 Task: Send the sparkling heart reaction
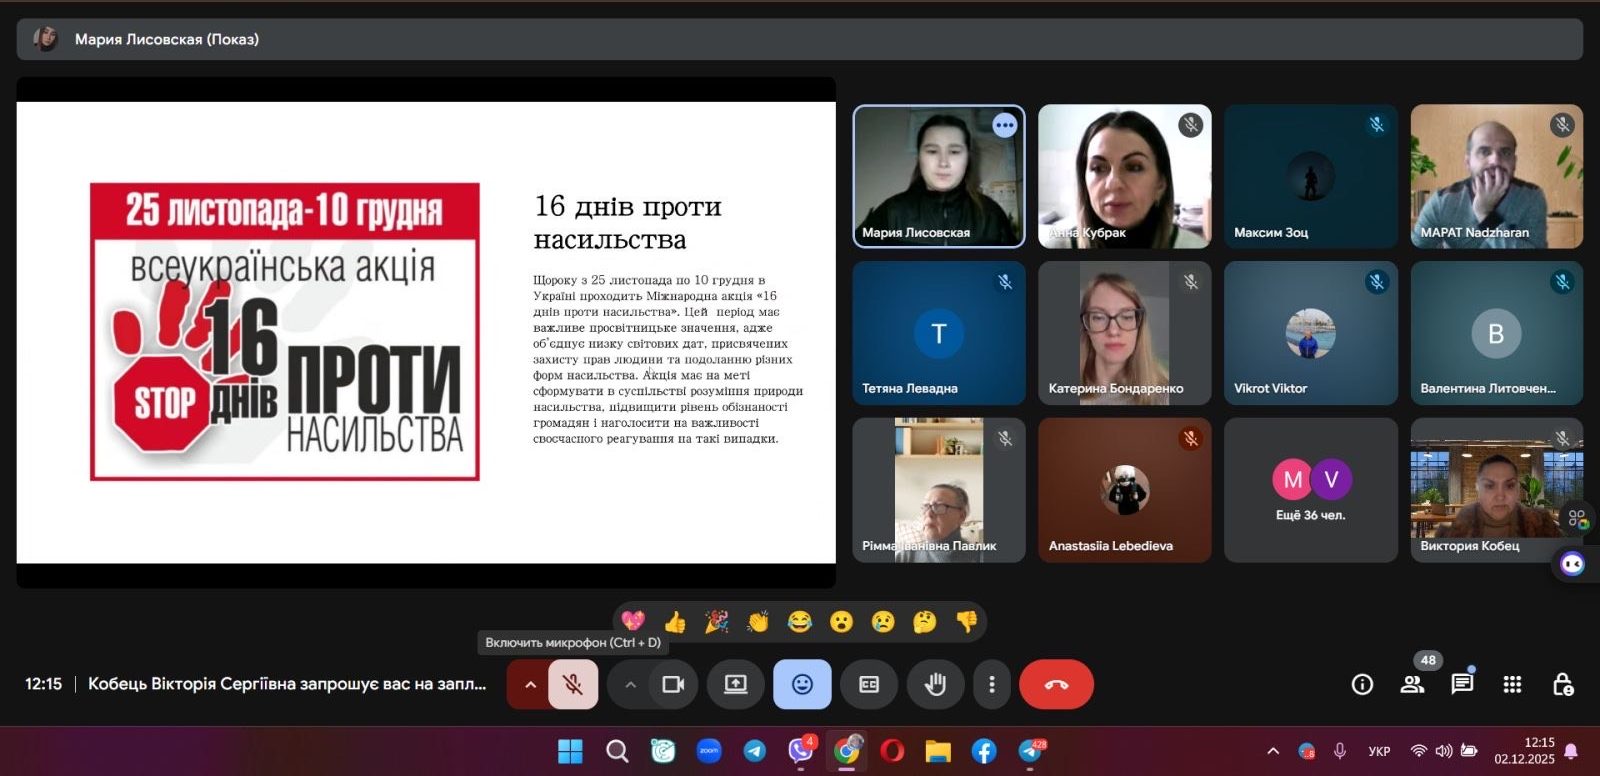click(633, 622)
